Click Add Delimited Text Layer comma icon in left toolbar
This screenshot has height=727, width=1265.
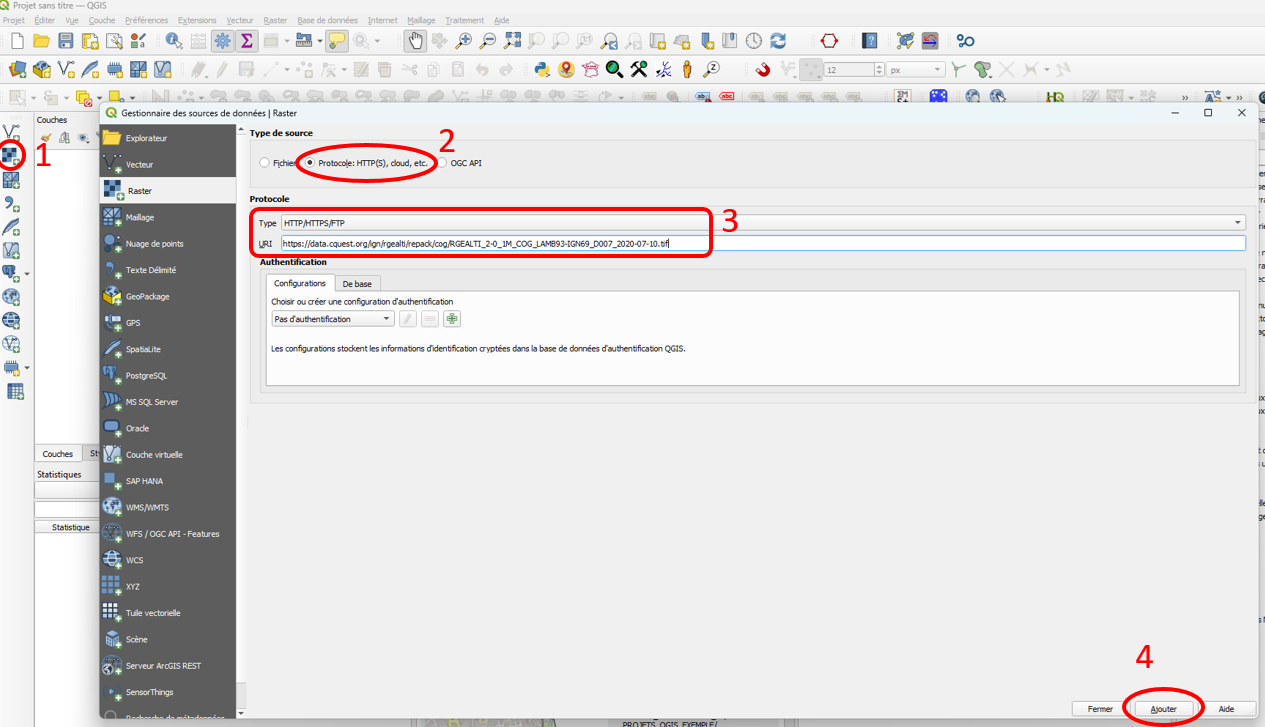11,204
